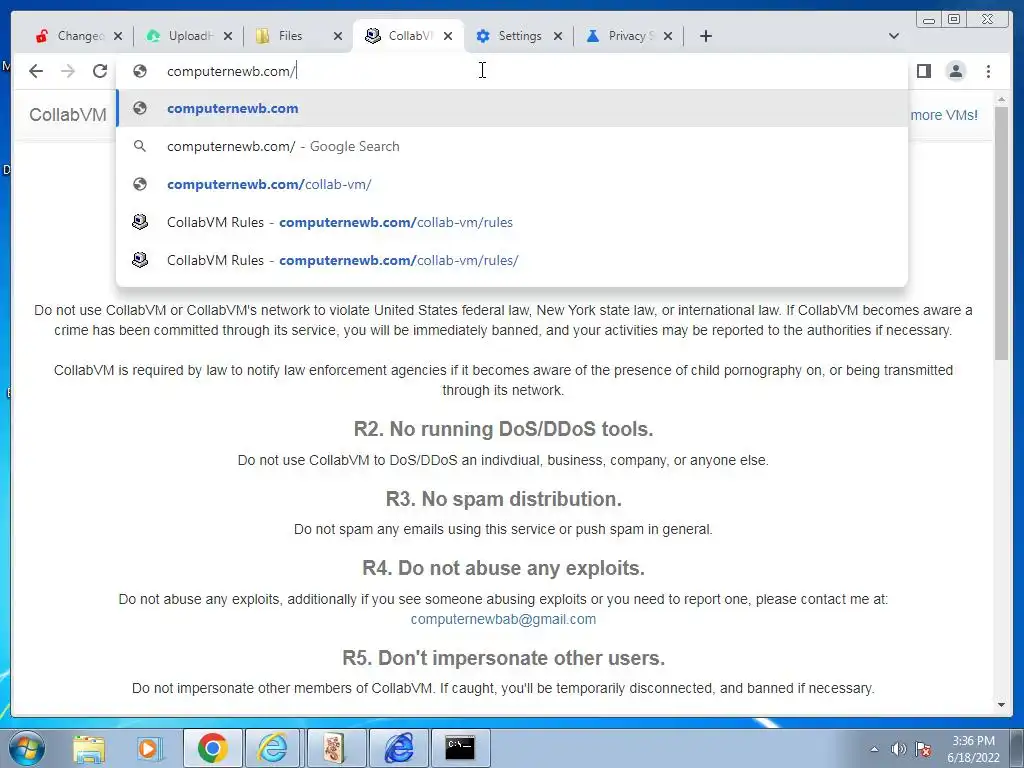Click the globe icon in the address bar
Screen dimensions: 1024x768
(x=140, y=71)
